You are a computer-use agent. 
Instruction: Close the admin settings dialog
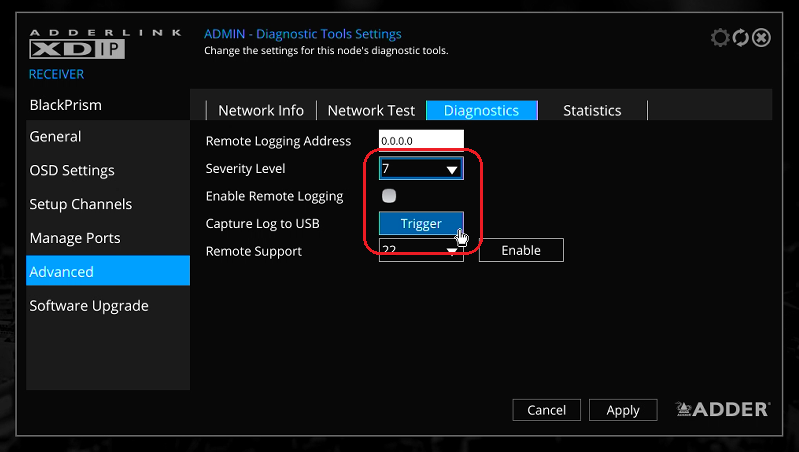click(762, 38)
